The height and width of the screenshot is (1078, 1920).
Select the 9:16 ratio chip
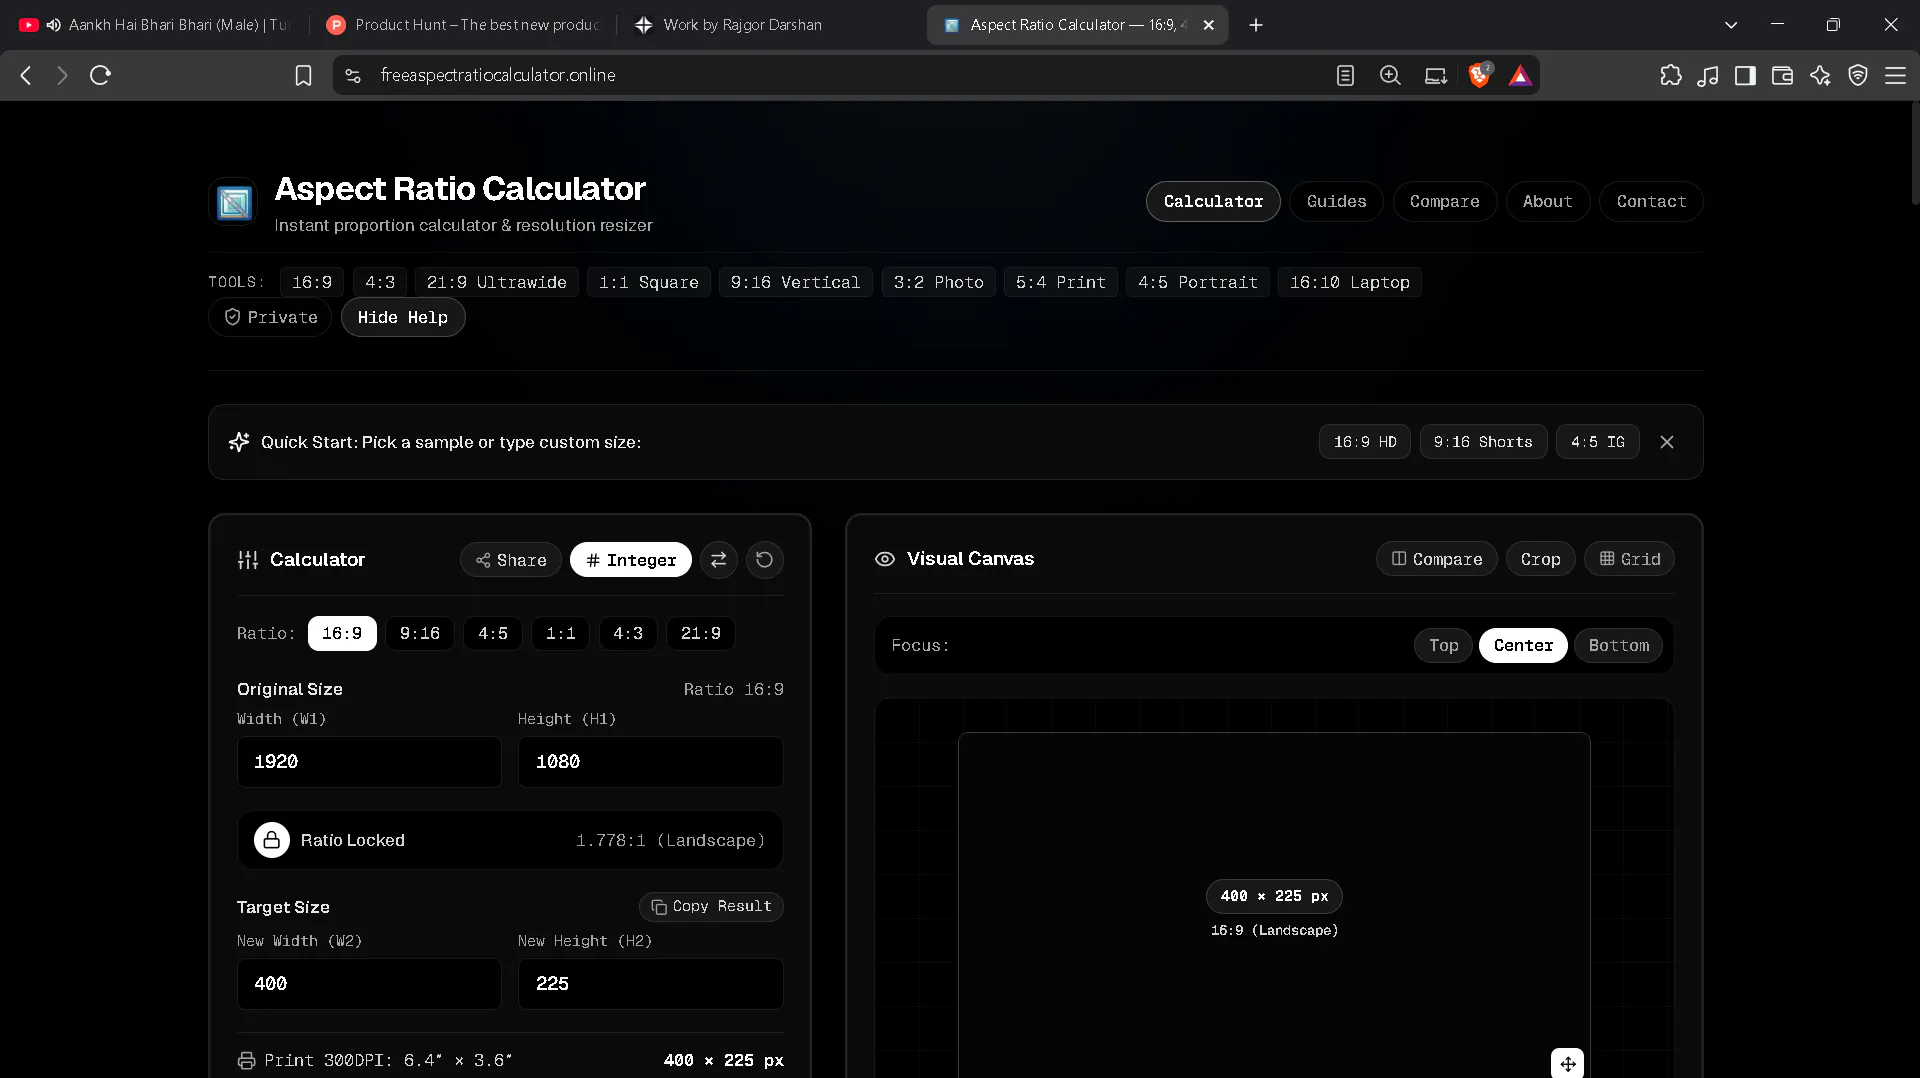click(420, 634)
